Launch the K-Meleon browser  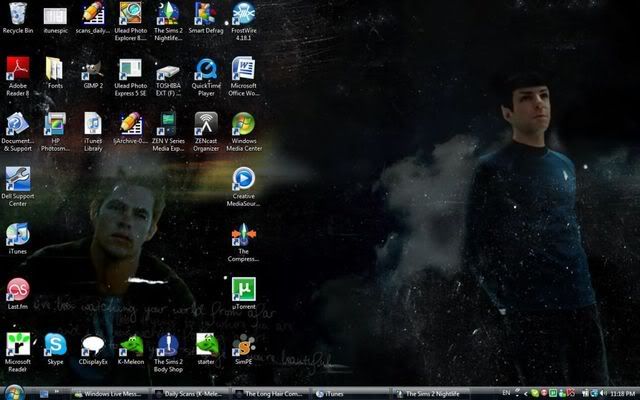click(131, 350)
